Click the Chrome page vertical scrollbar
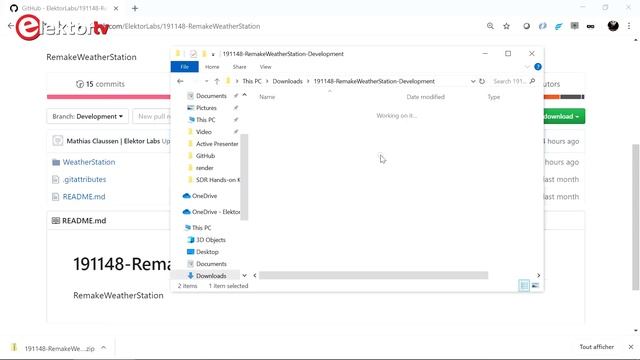Viewport: 640px width, 360px height. tap(636, 217)
